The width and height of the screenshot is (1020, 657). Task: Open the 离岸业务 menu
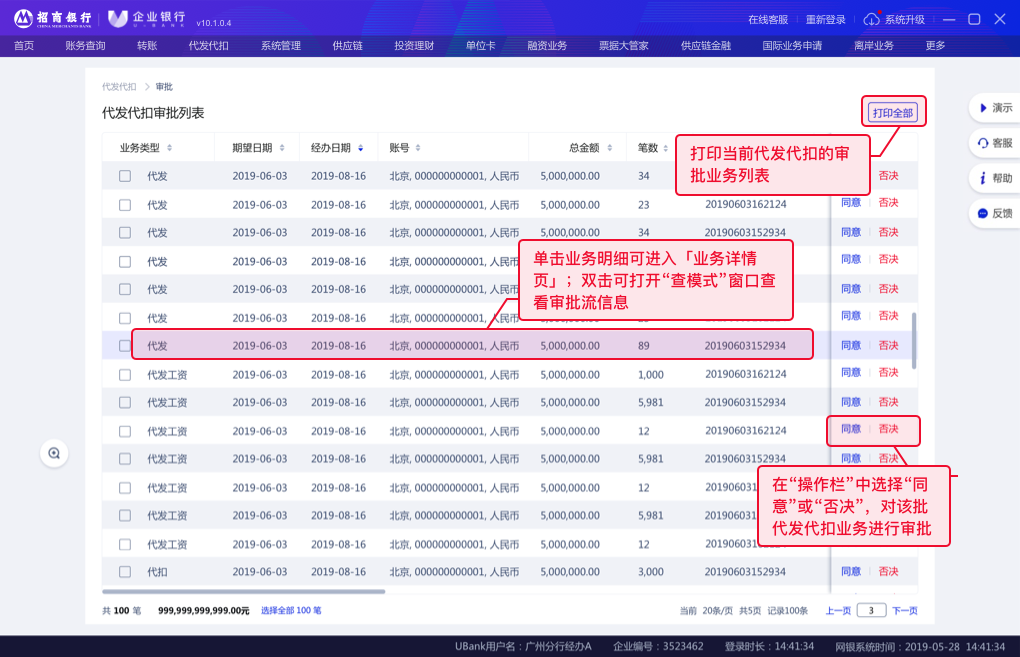coord(874,46)
